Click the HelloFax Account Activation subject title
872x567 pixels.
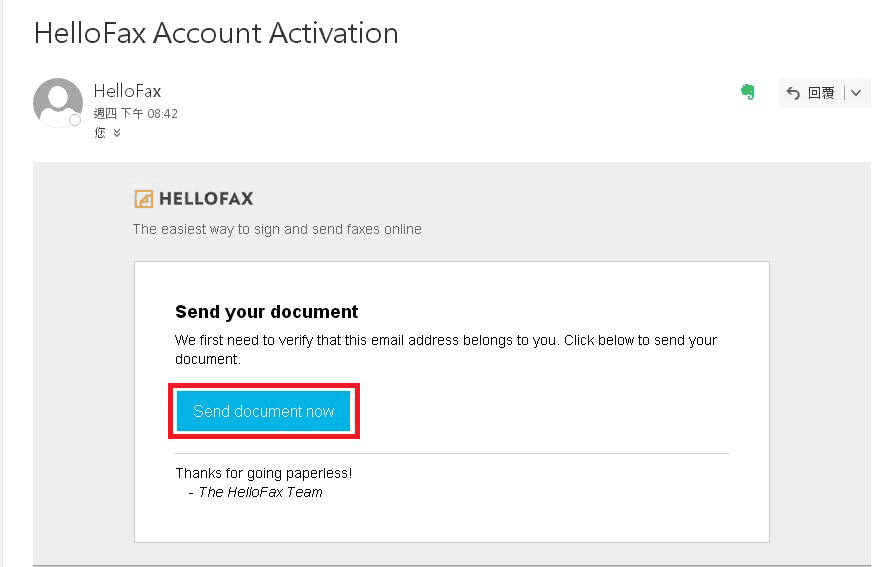tap(216, 33)
